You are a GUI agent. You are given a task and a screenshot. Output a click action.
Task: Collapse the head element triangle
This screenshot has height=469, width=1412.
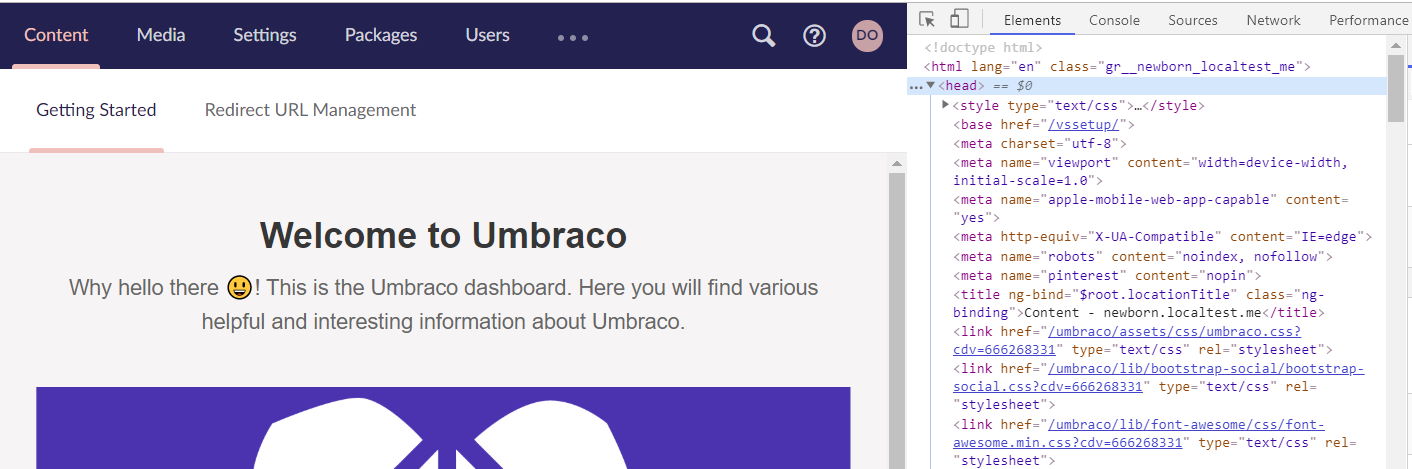(x=931, y=86)
